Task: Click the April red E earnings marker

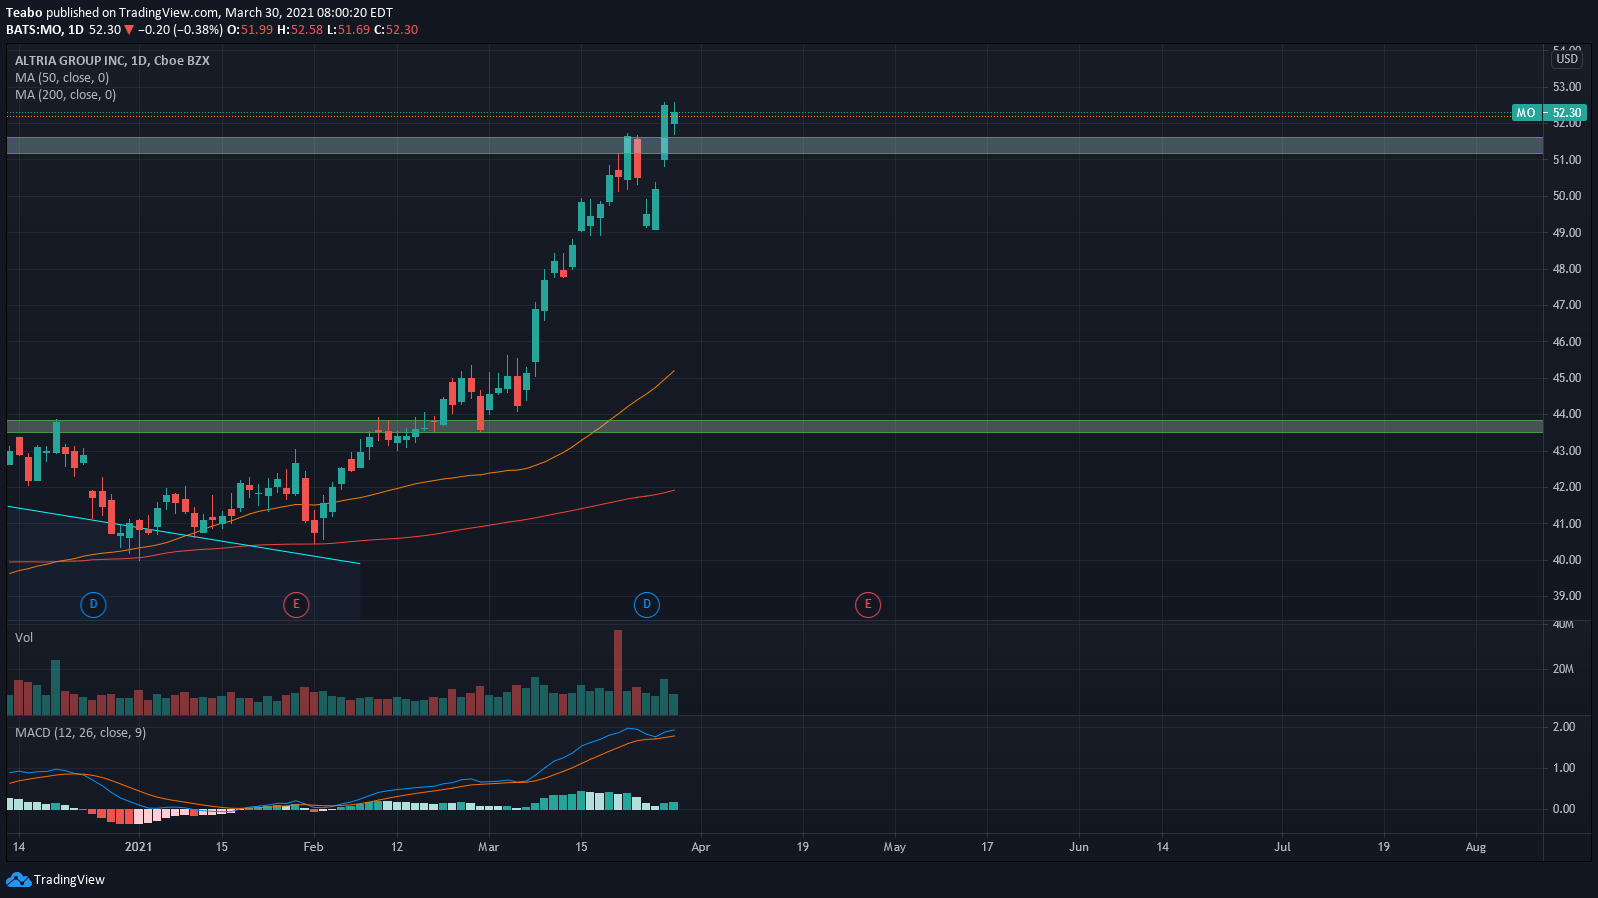Action: click(x=868, y=604)
